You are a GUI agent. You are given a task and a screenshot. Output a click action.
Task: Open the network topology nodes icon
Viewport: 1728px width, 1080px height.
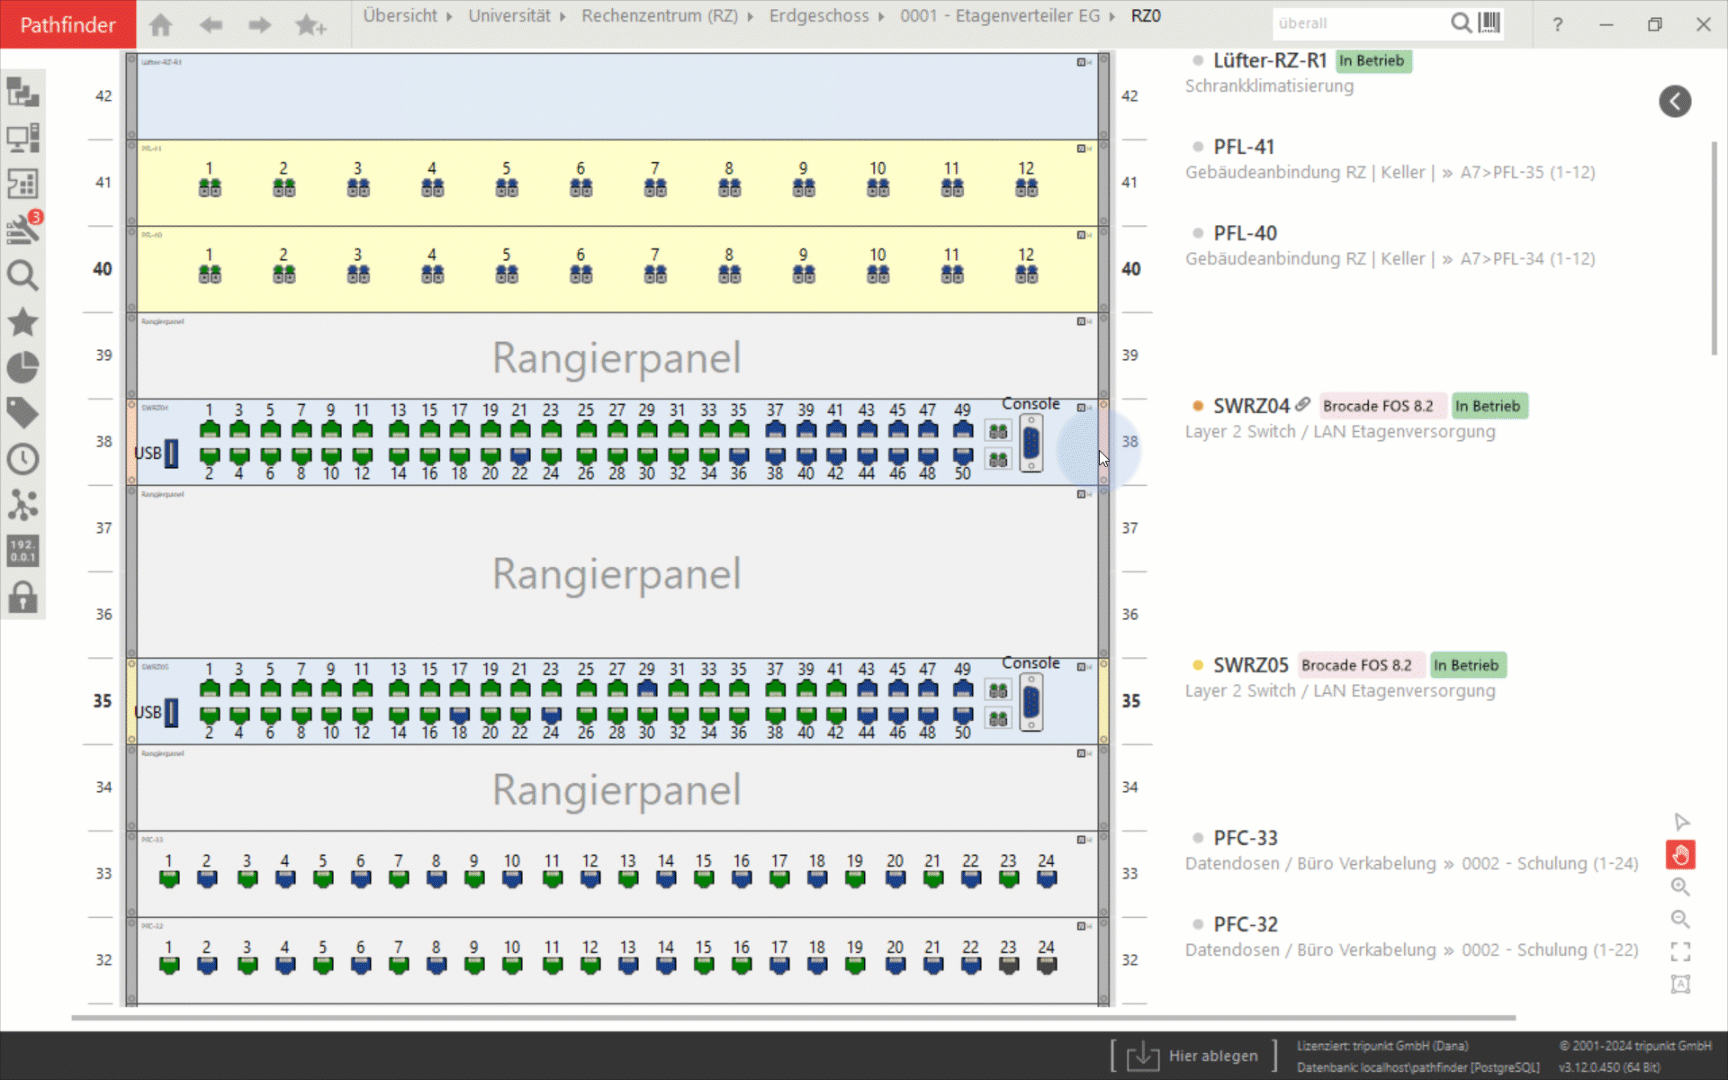[x=22, y=505]
